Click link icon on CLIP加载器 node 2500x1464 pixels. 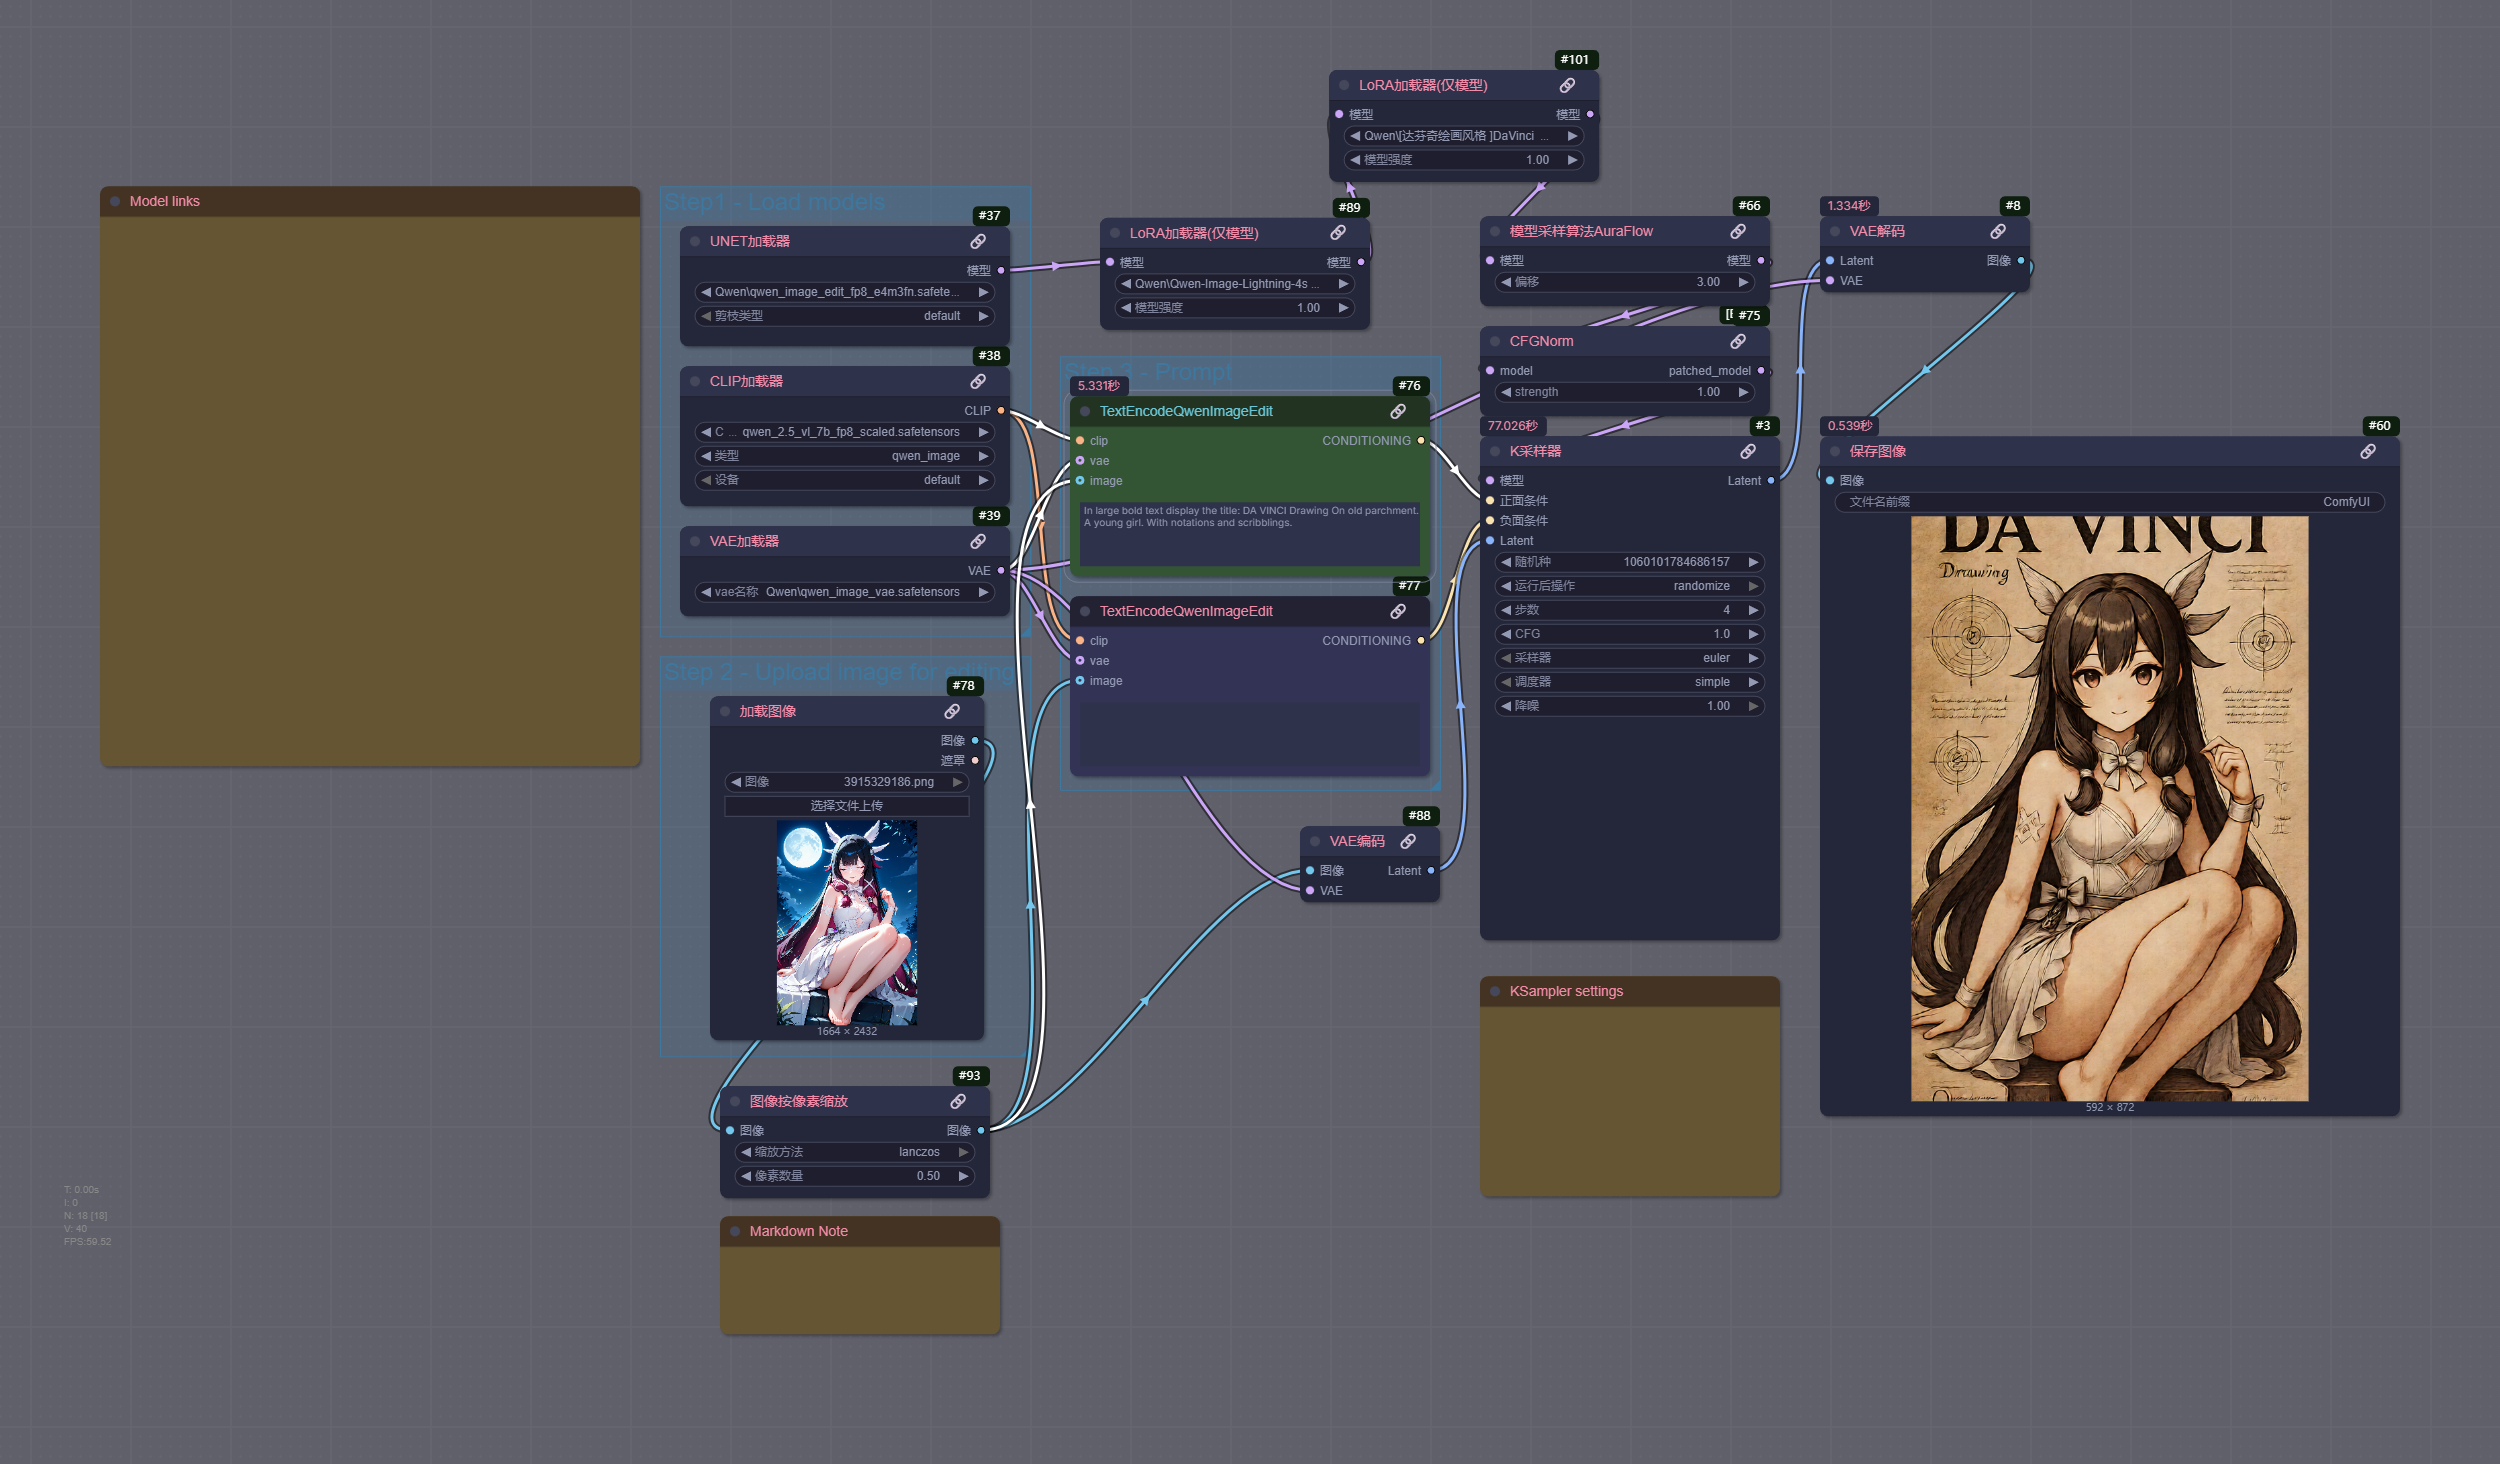click(x=978, y=381)
